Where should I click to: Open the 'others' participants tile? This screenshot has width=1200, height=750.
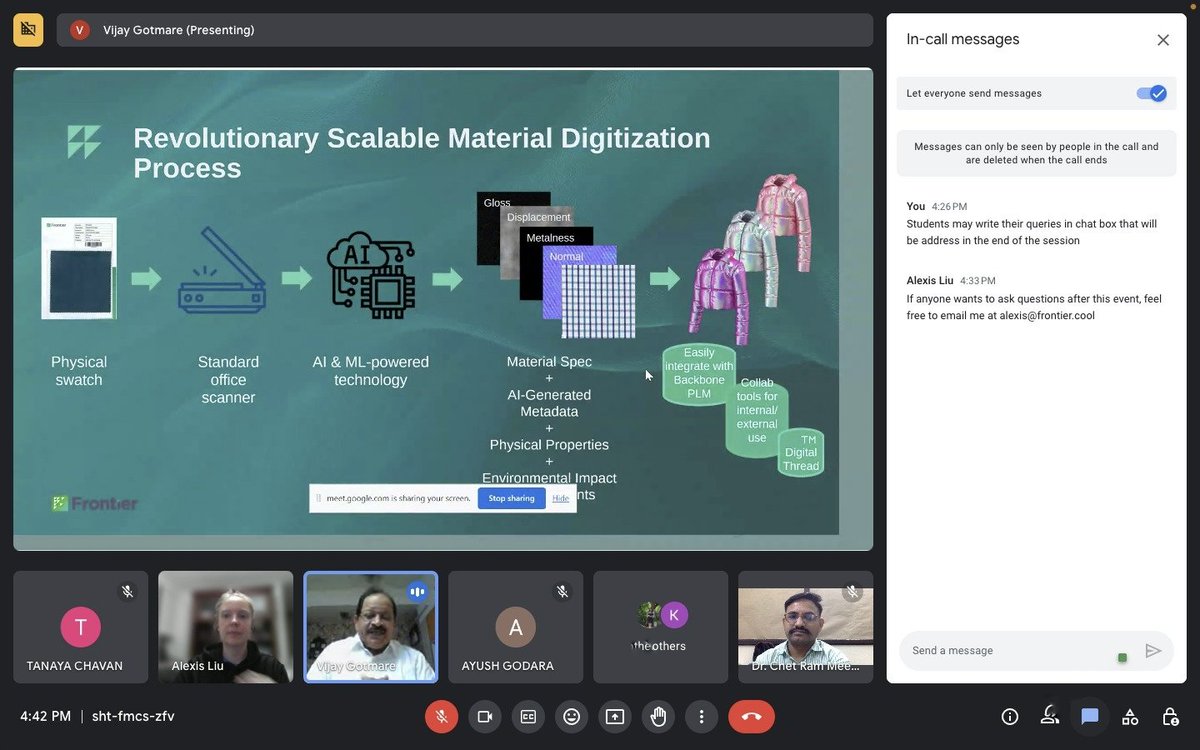coord(661,627)
